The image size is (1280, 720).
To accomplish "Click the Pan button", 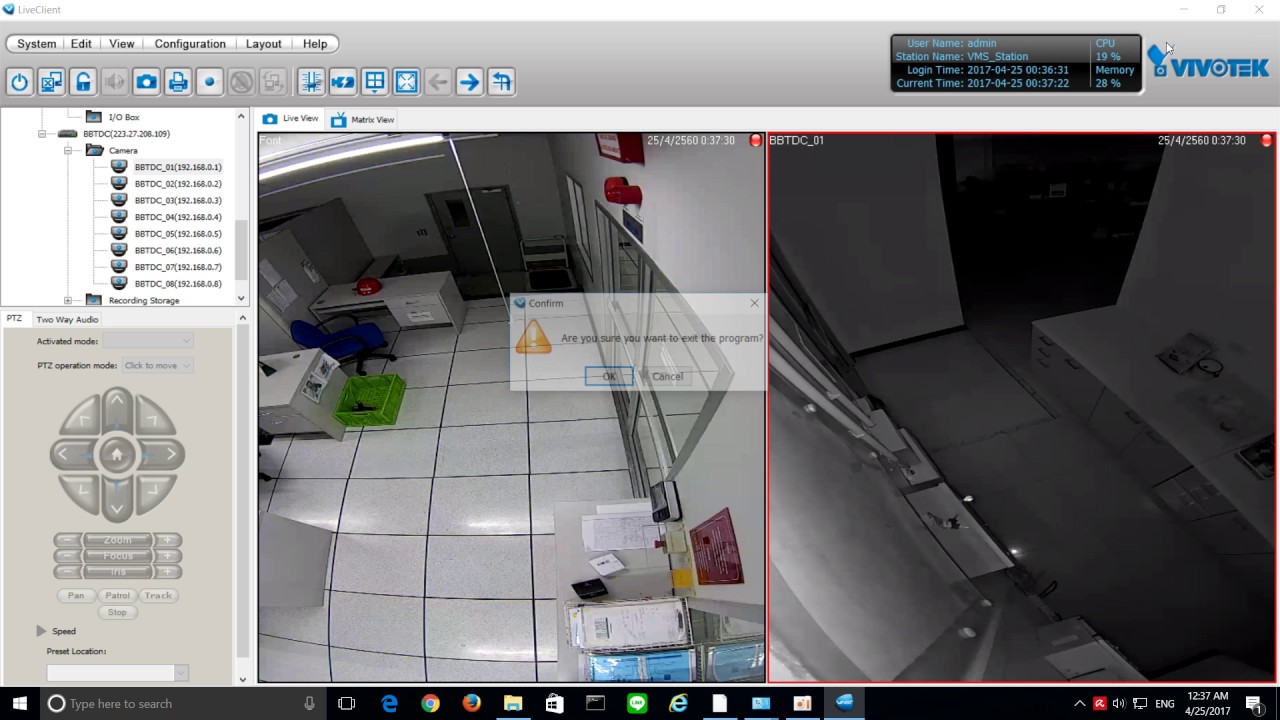I will click(76, 596).
